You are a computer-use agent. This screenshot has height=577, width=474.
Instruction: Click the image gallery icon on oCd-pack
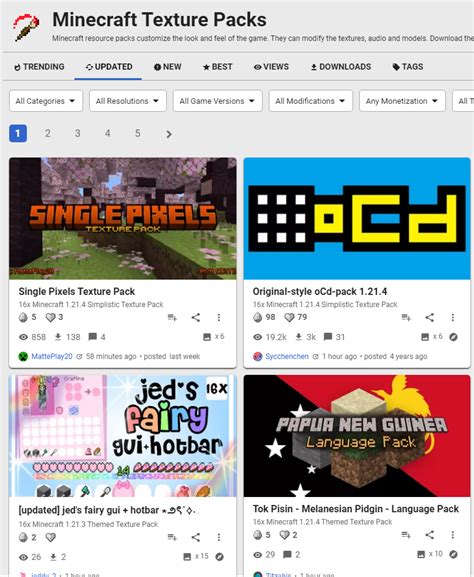click(425, 337)
